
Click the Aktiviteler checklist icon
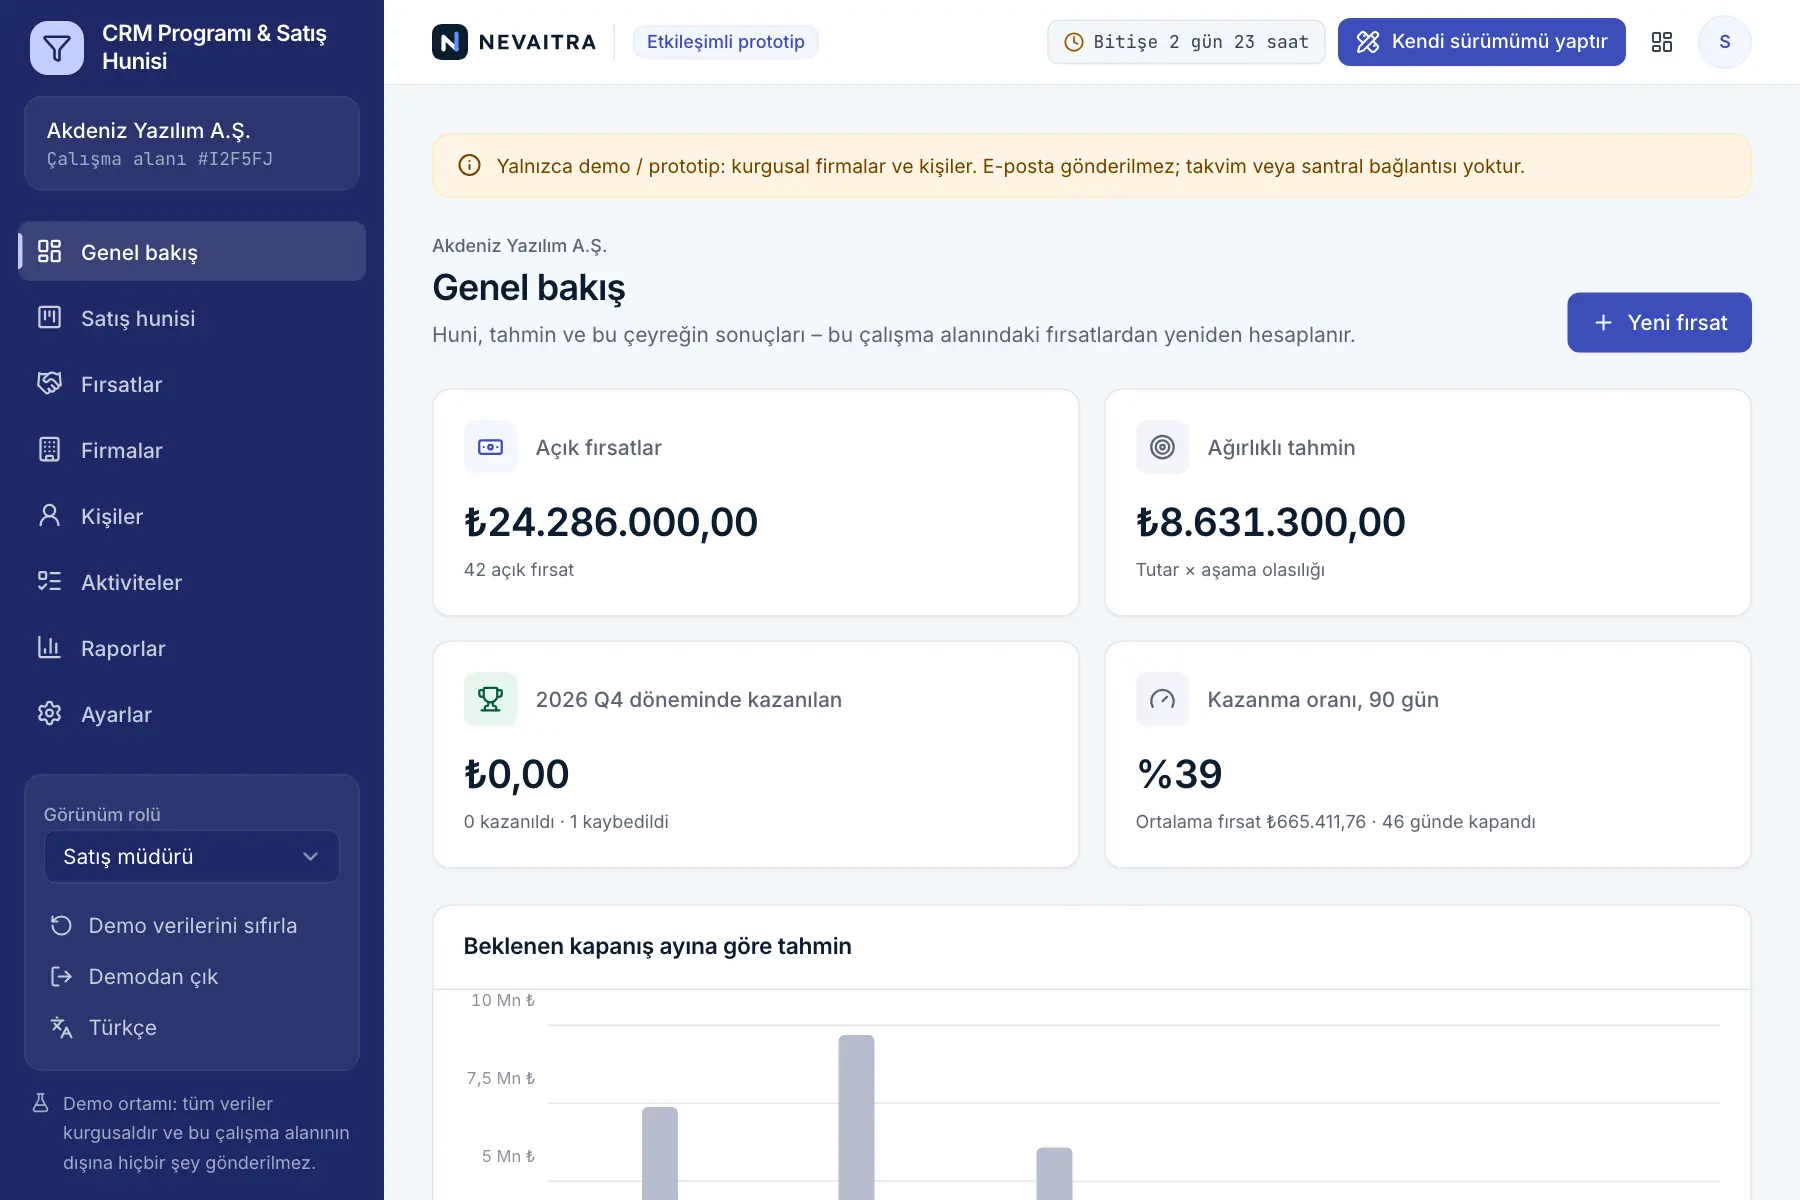[49, 581]
